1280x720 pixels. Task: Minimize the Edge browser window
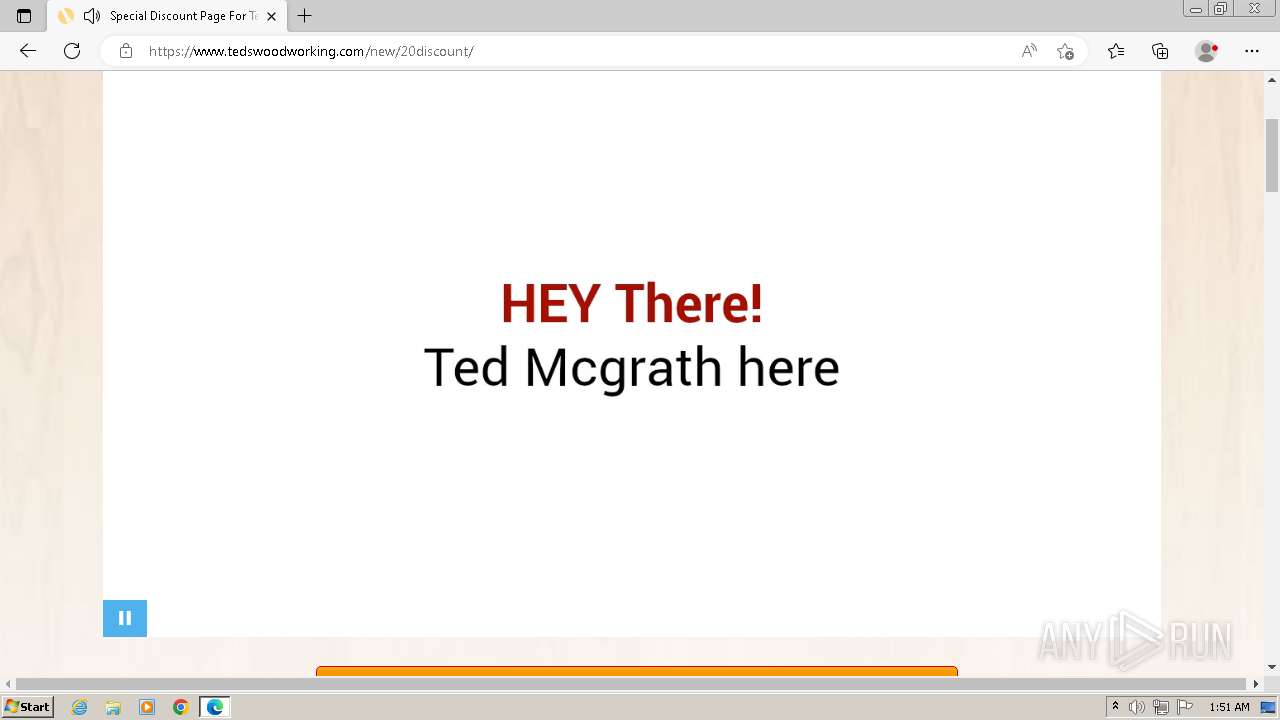click(x=1196, y=9)
